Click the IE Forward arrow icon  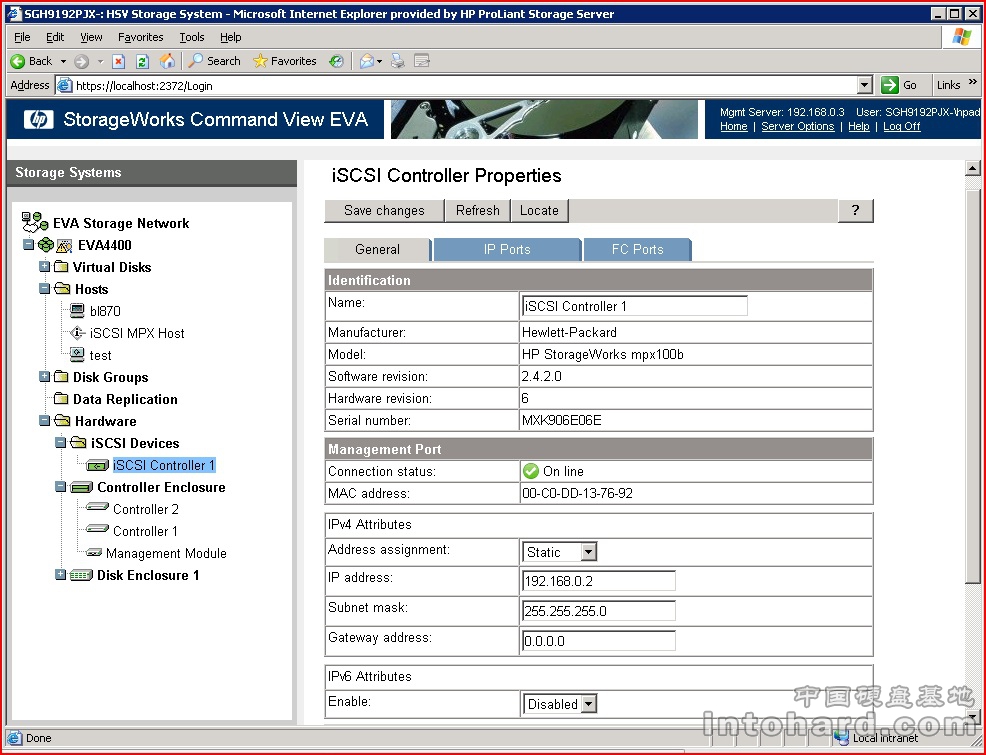click(81, 61)
